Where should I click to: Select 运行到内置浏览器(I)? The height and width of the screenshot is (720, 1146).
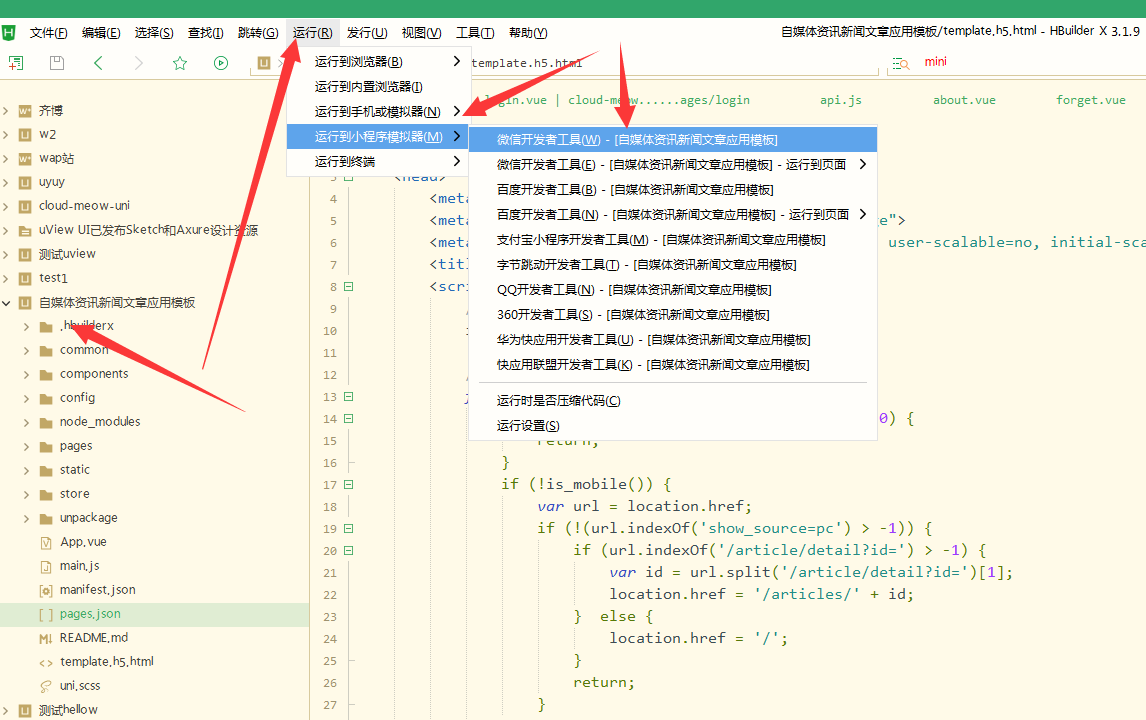coord(378,86)
